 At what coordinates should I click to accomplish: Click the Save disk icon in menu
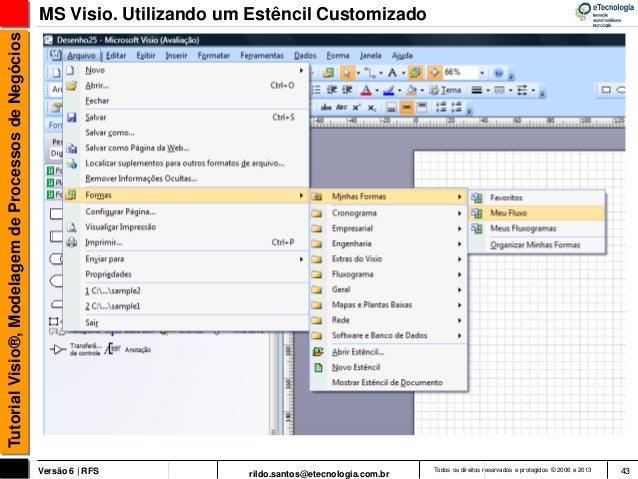click(72, 118)
